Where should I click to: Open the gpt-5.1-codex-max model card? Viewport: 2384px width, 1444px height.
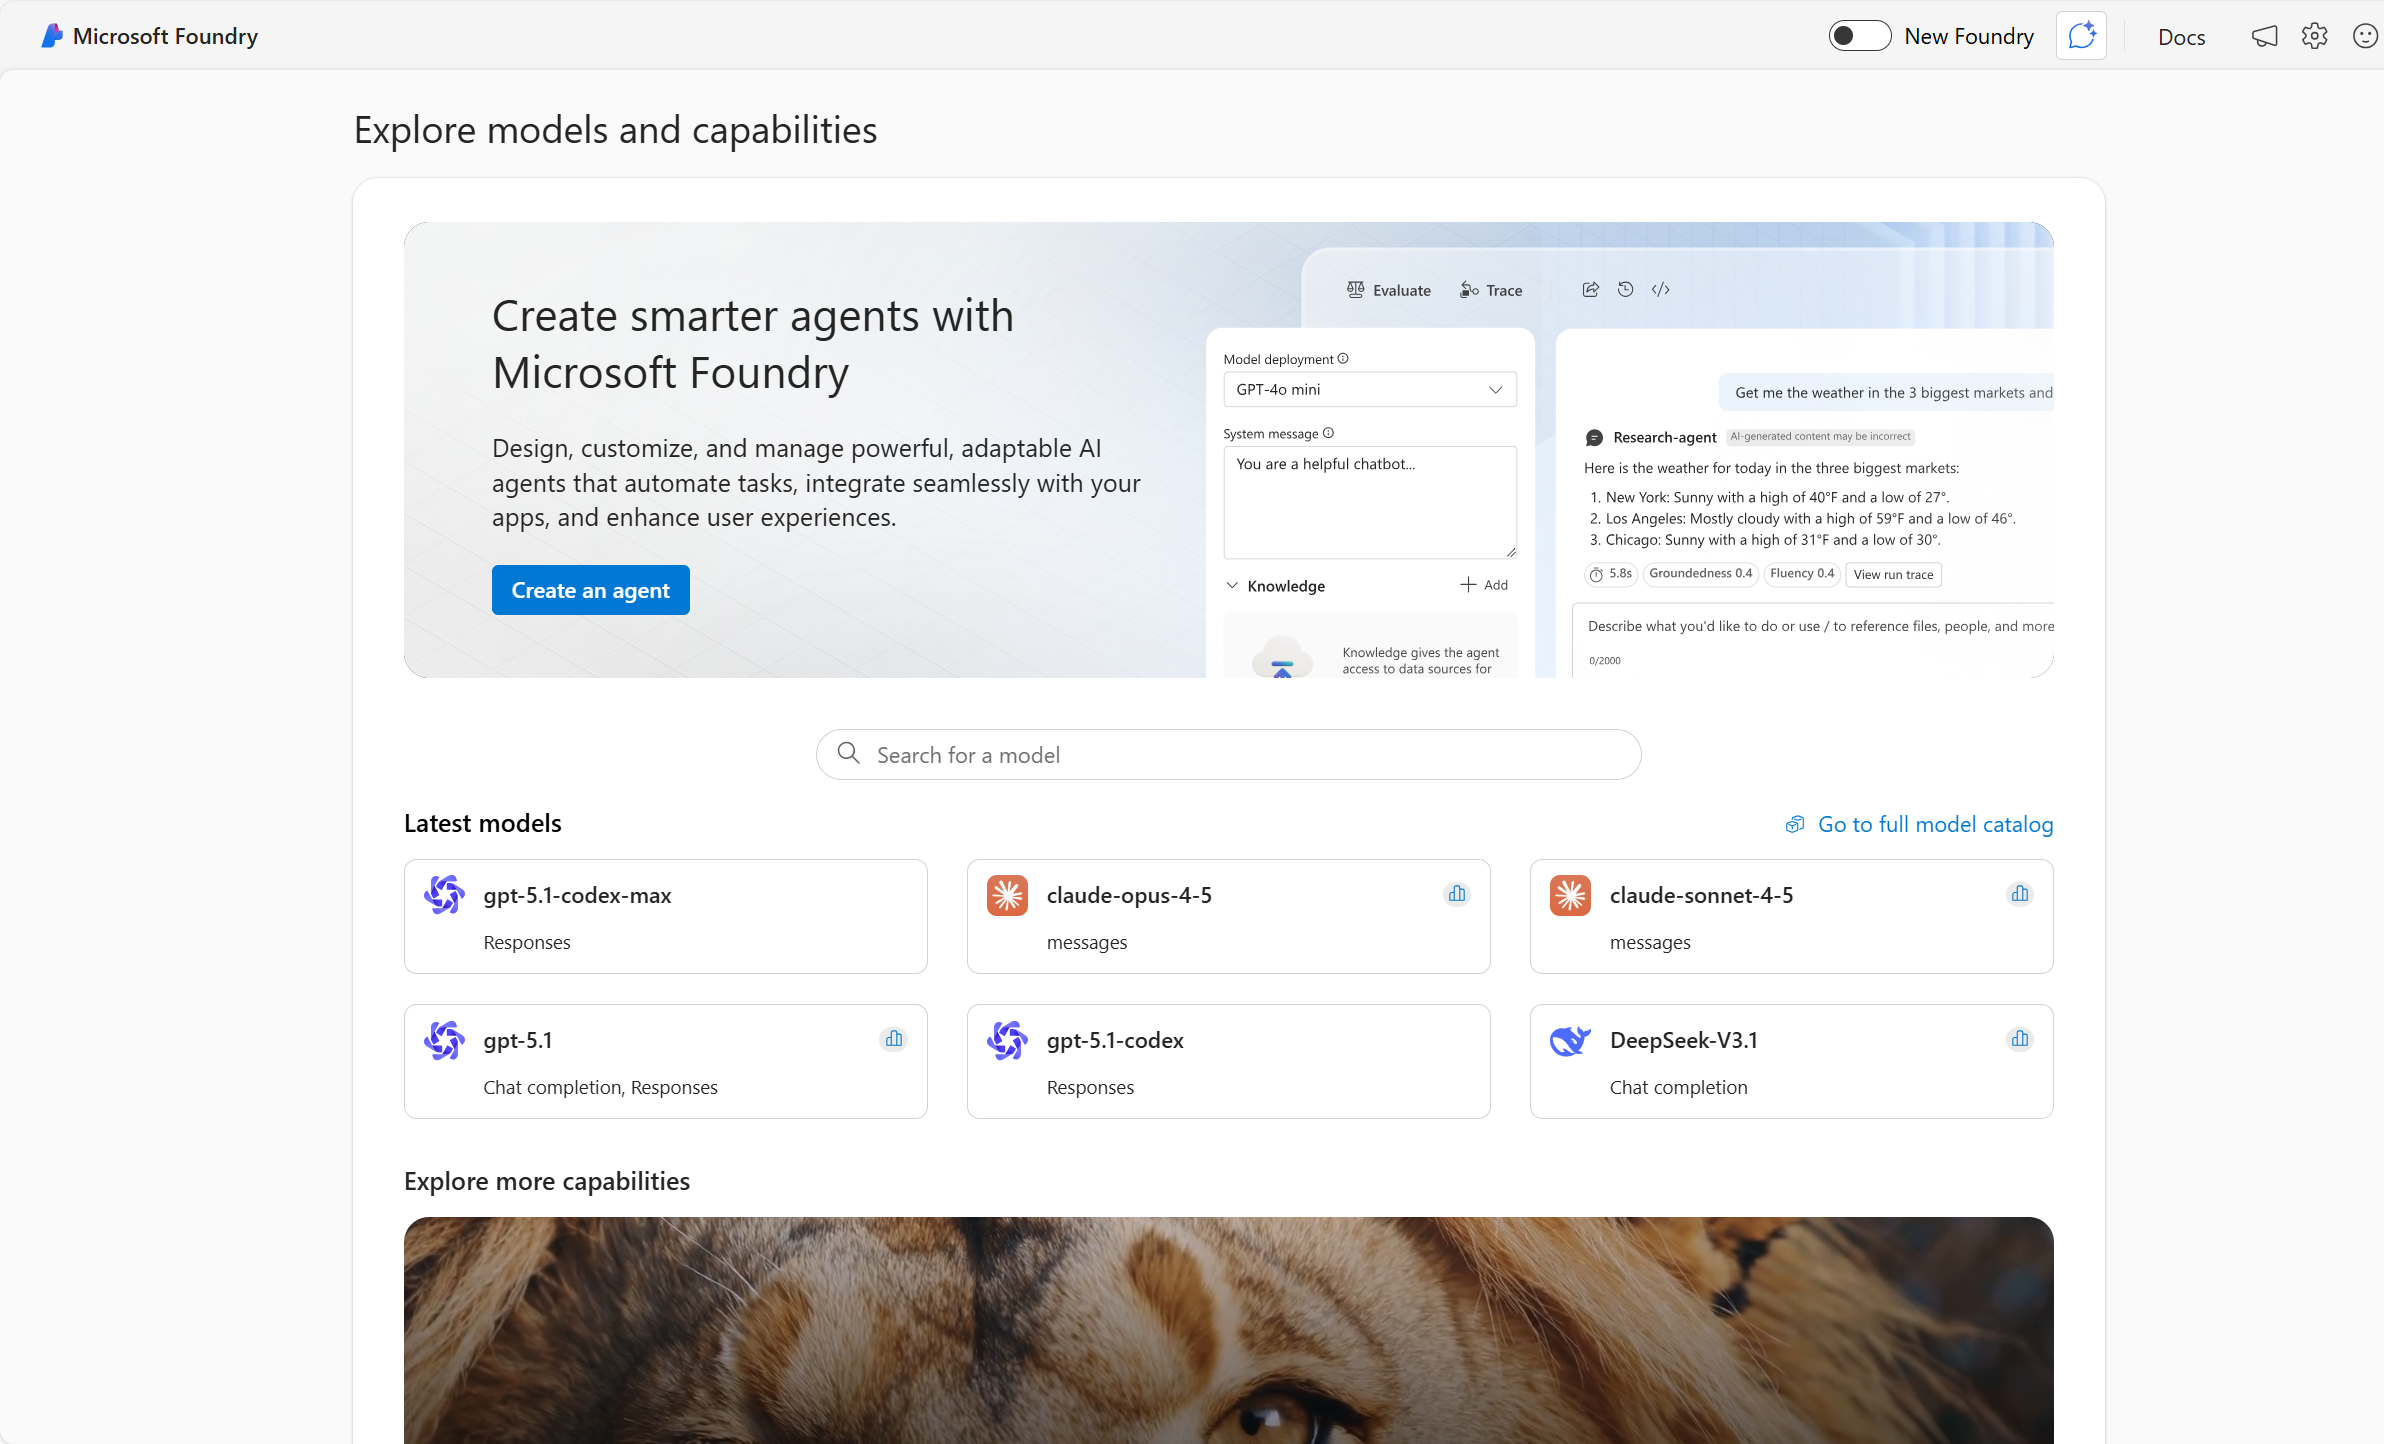(x=665, y=916)
